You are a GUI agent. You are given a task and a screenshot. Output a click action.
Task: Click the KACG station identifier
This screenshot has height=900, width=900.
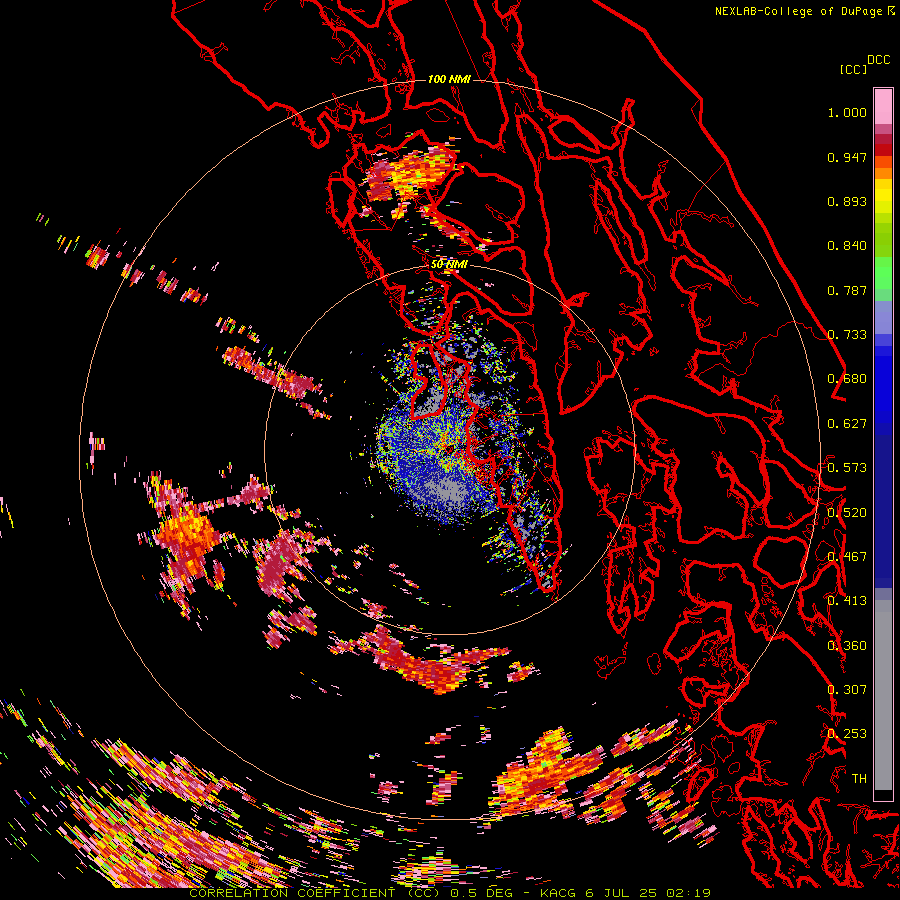pos(557,893)
